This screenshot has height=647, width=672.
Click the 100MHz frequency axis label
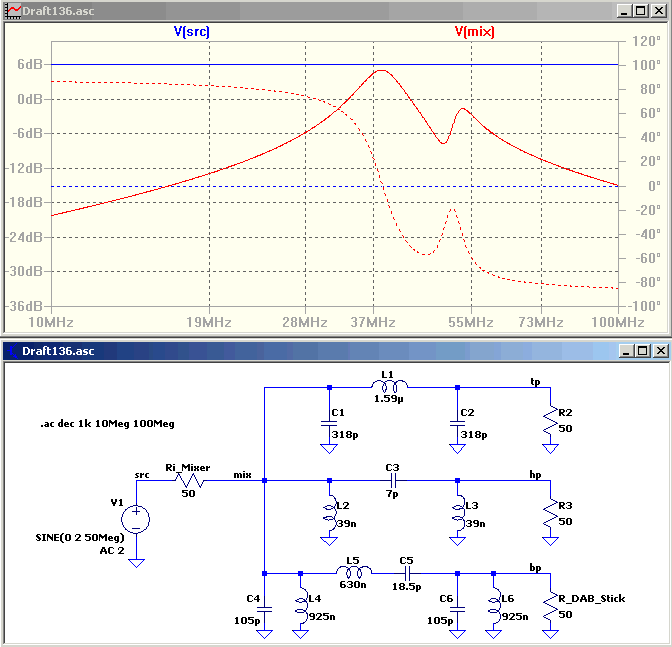pos(618,322)
